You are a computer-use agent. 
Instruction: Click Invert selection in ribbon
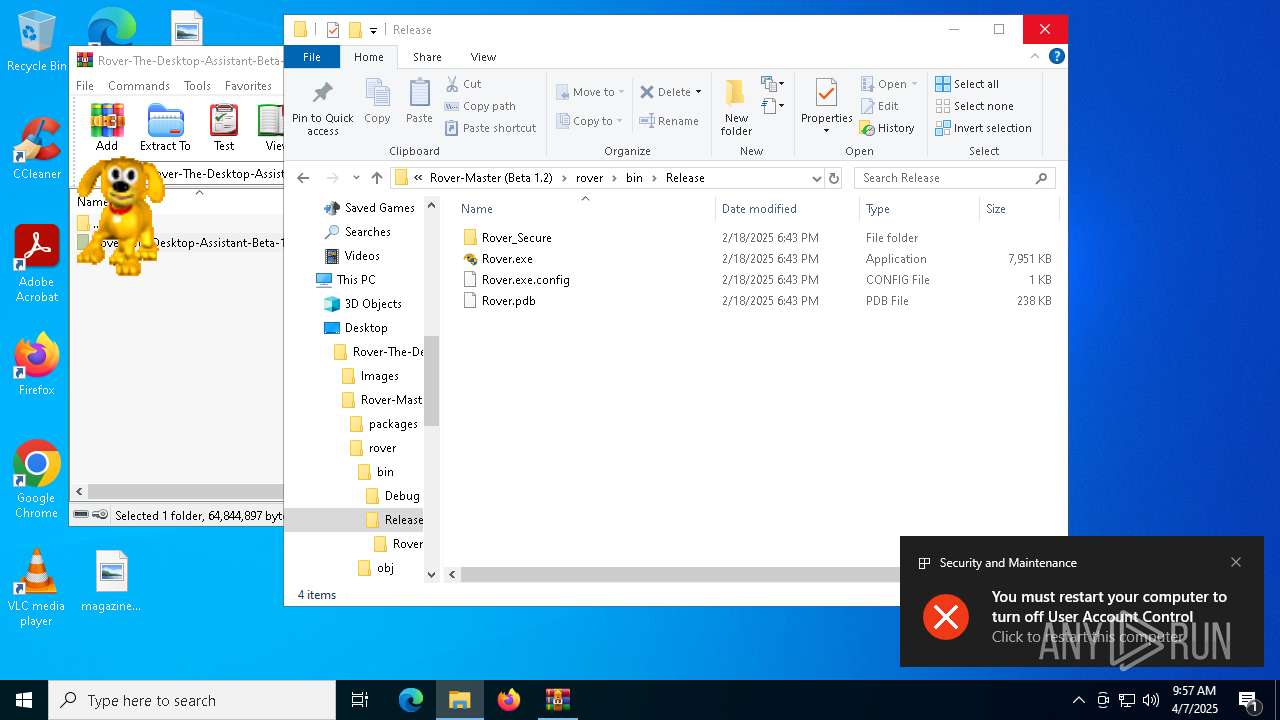coord(983,128)
